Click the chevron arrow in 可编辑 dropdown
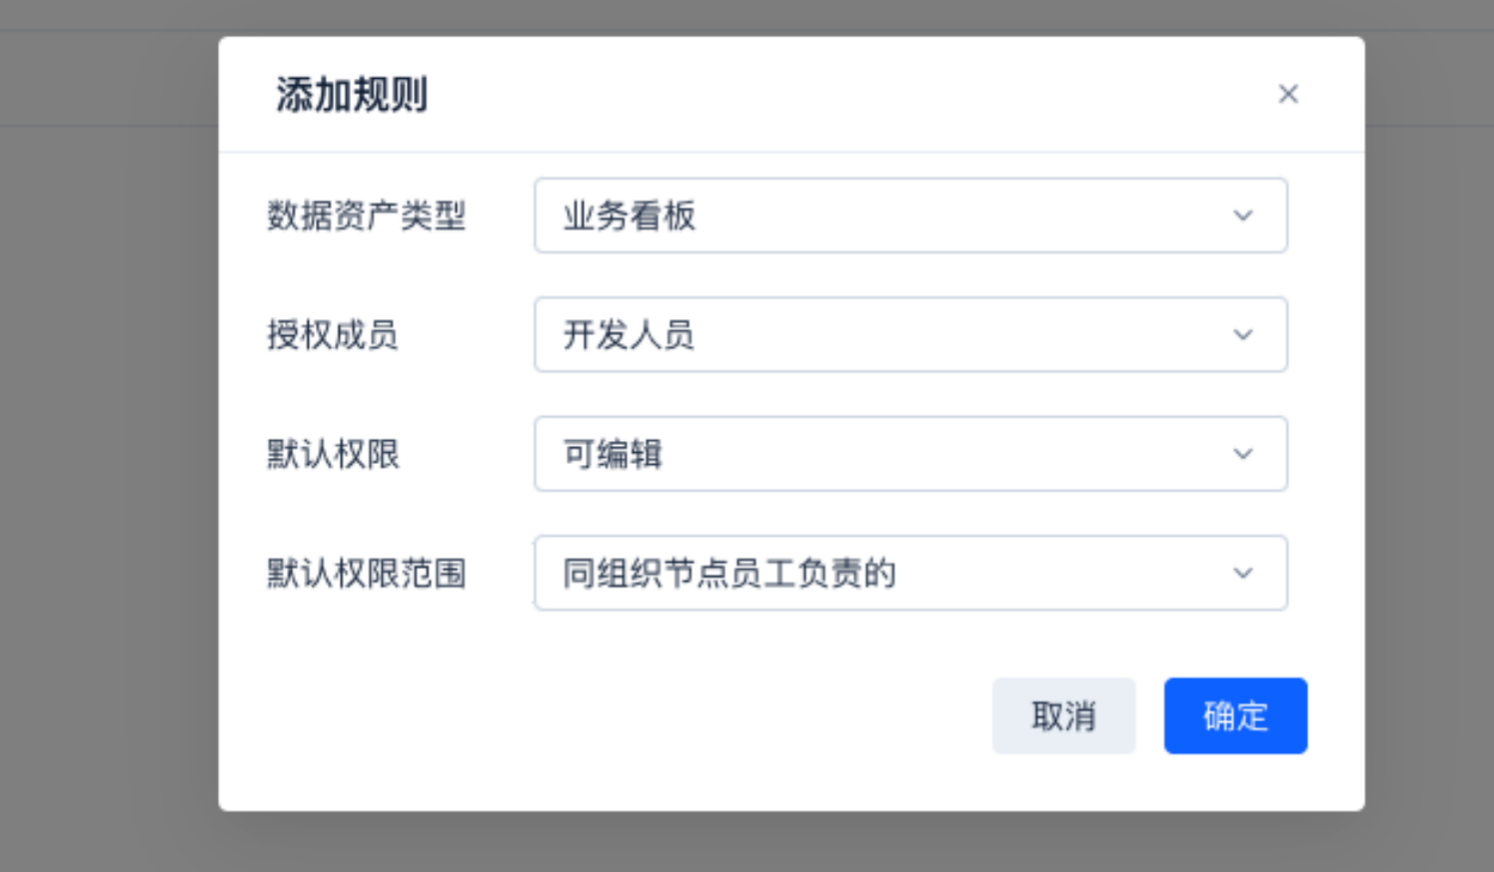 point(1243,453)
